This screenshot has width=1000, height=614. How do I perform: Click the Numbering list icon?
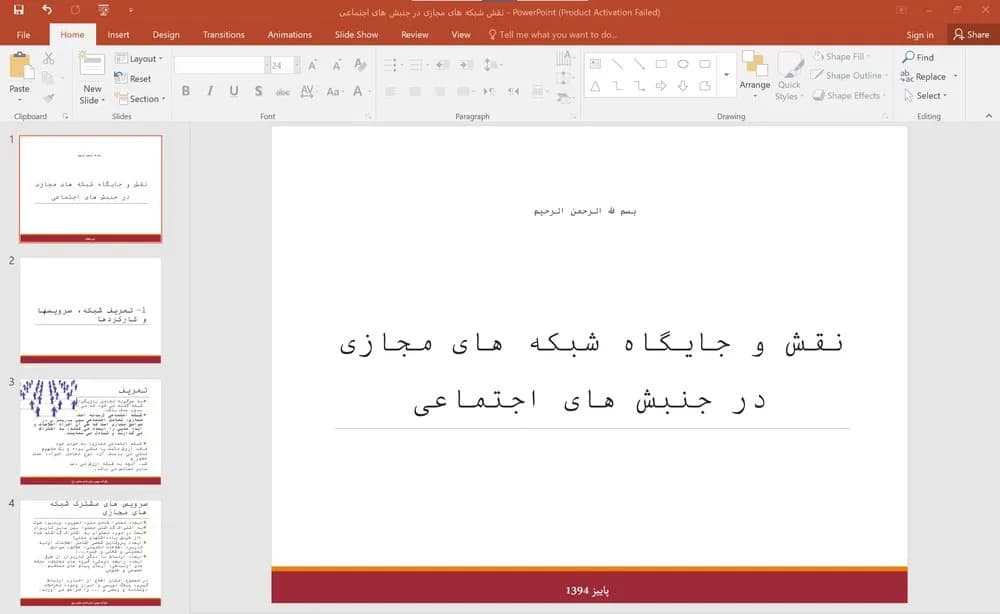pos(418,65)
